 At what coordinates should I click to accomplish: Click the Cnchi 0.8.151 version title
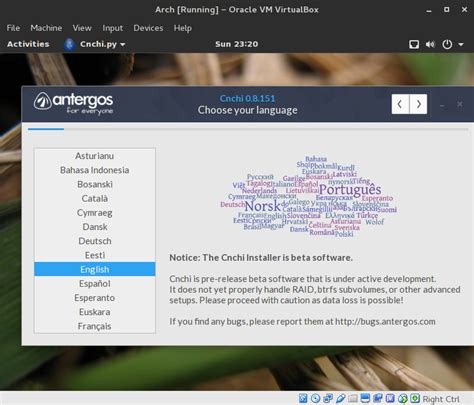coord(247,98)
